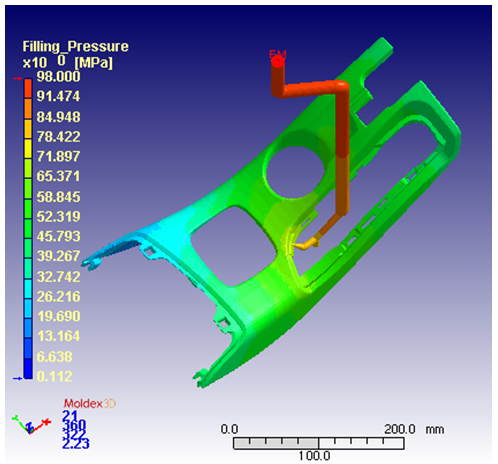Click the Filling_Pressure result title
This screenshot has width=498, height=464.
tap(75, 46)
